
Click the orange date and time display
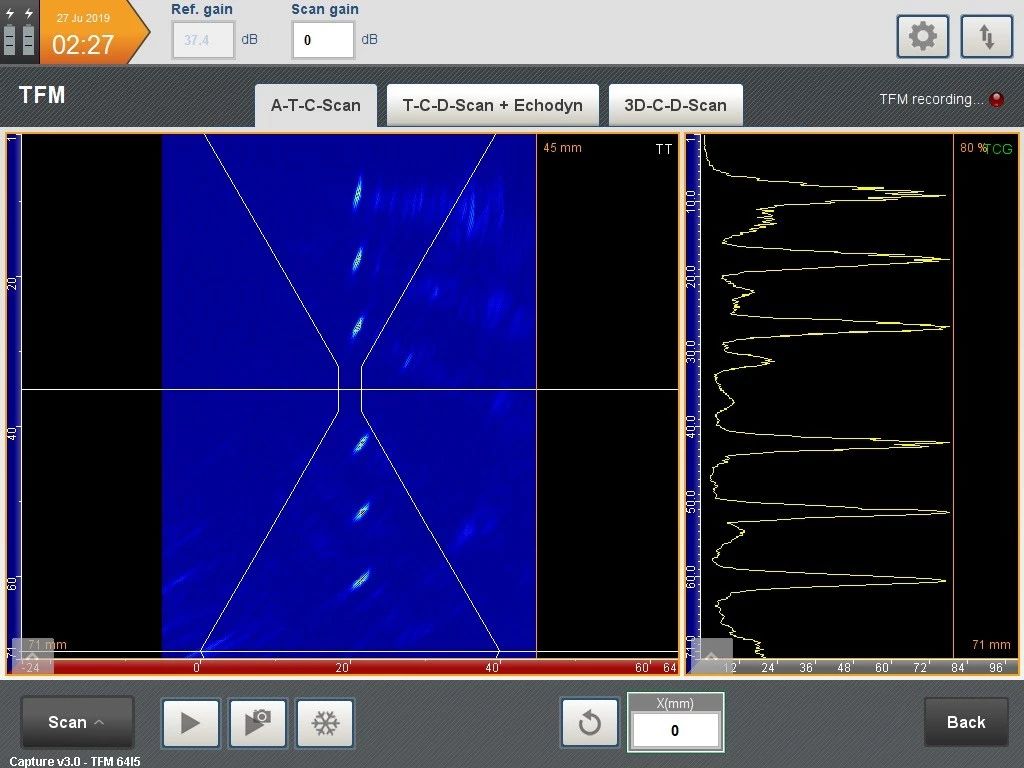click(84, 33)
